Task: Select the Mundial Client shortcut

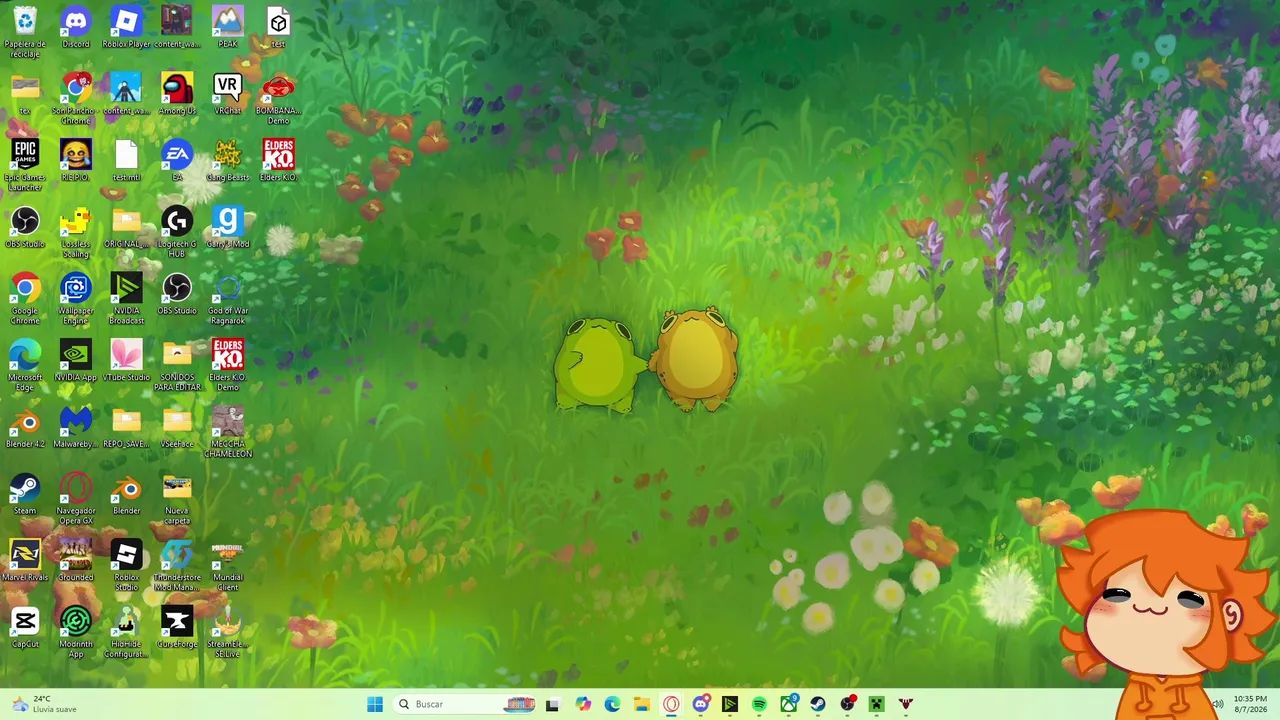Action: [228, 566]
